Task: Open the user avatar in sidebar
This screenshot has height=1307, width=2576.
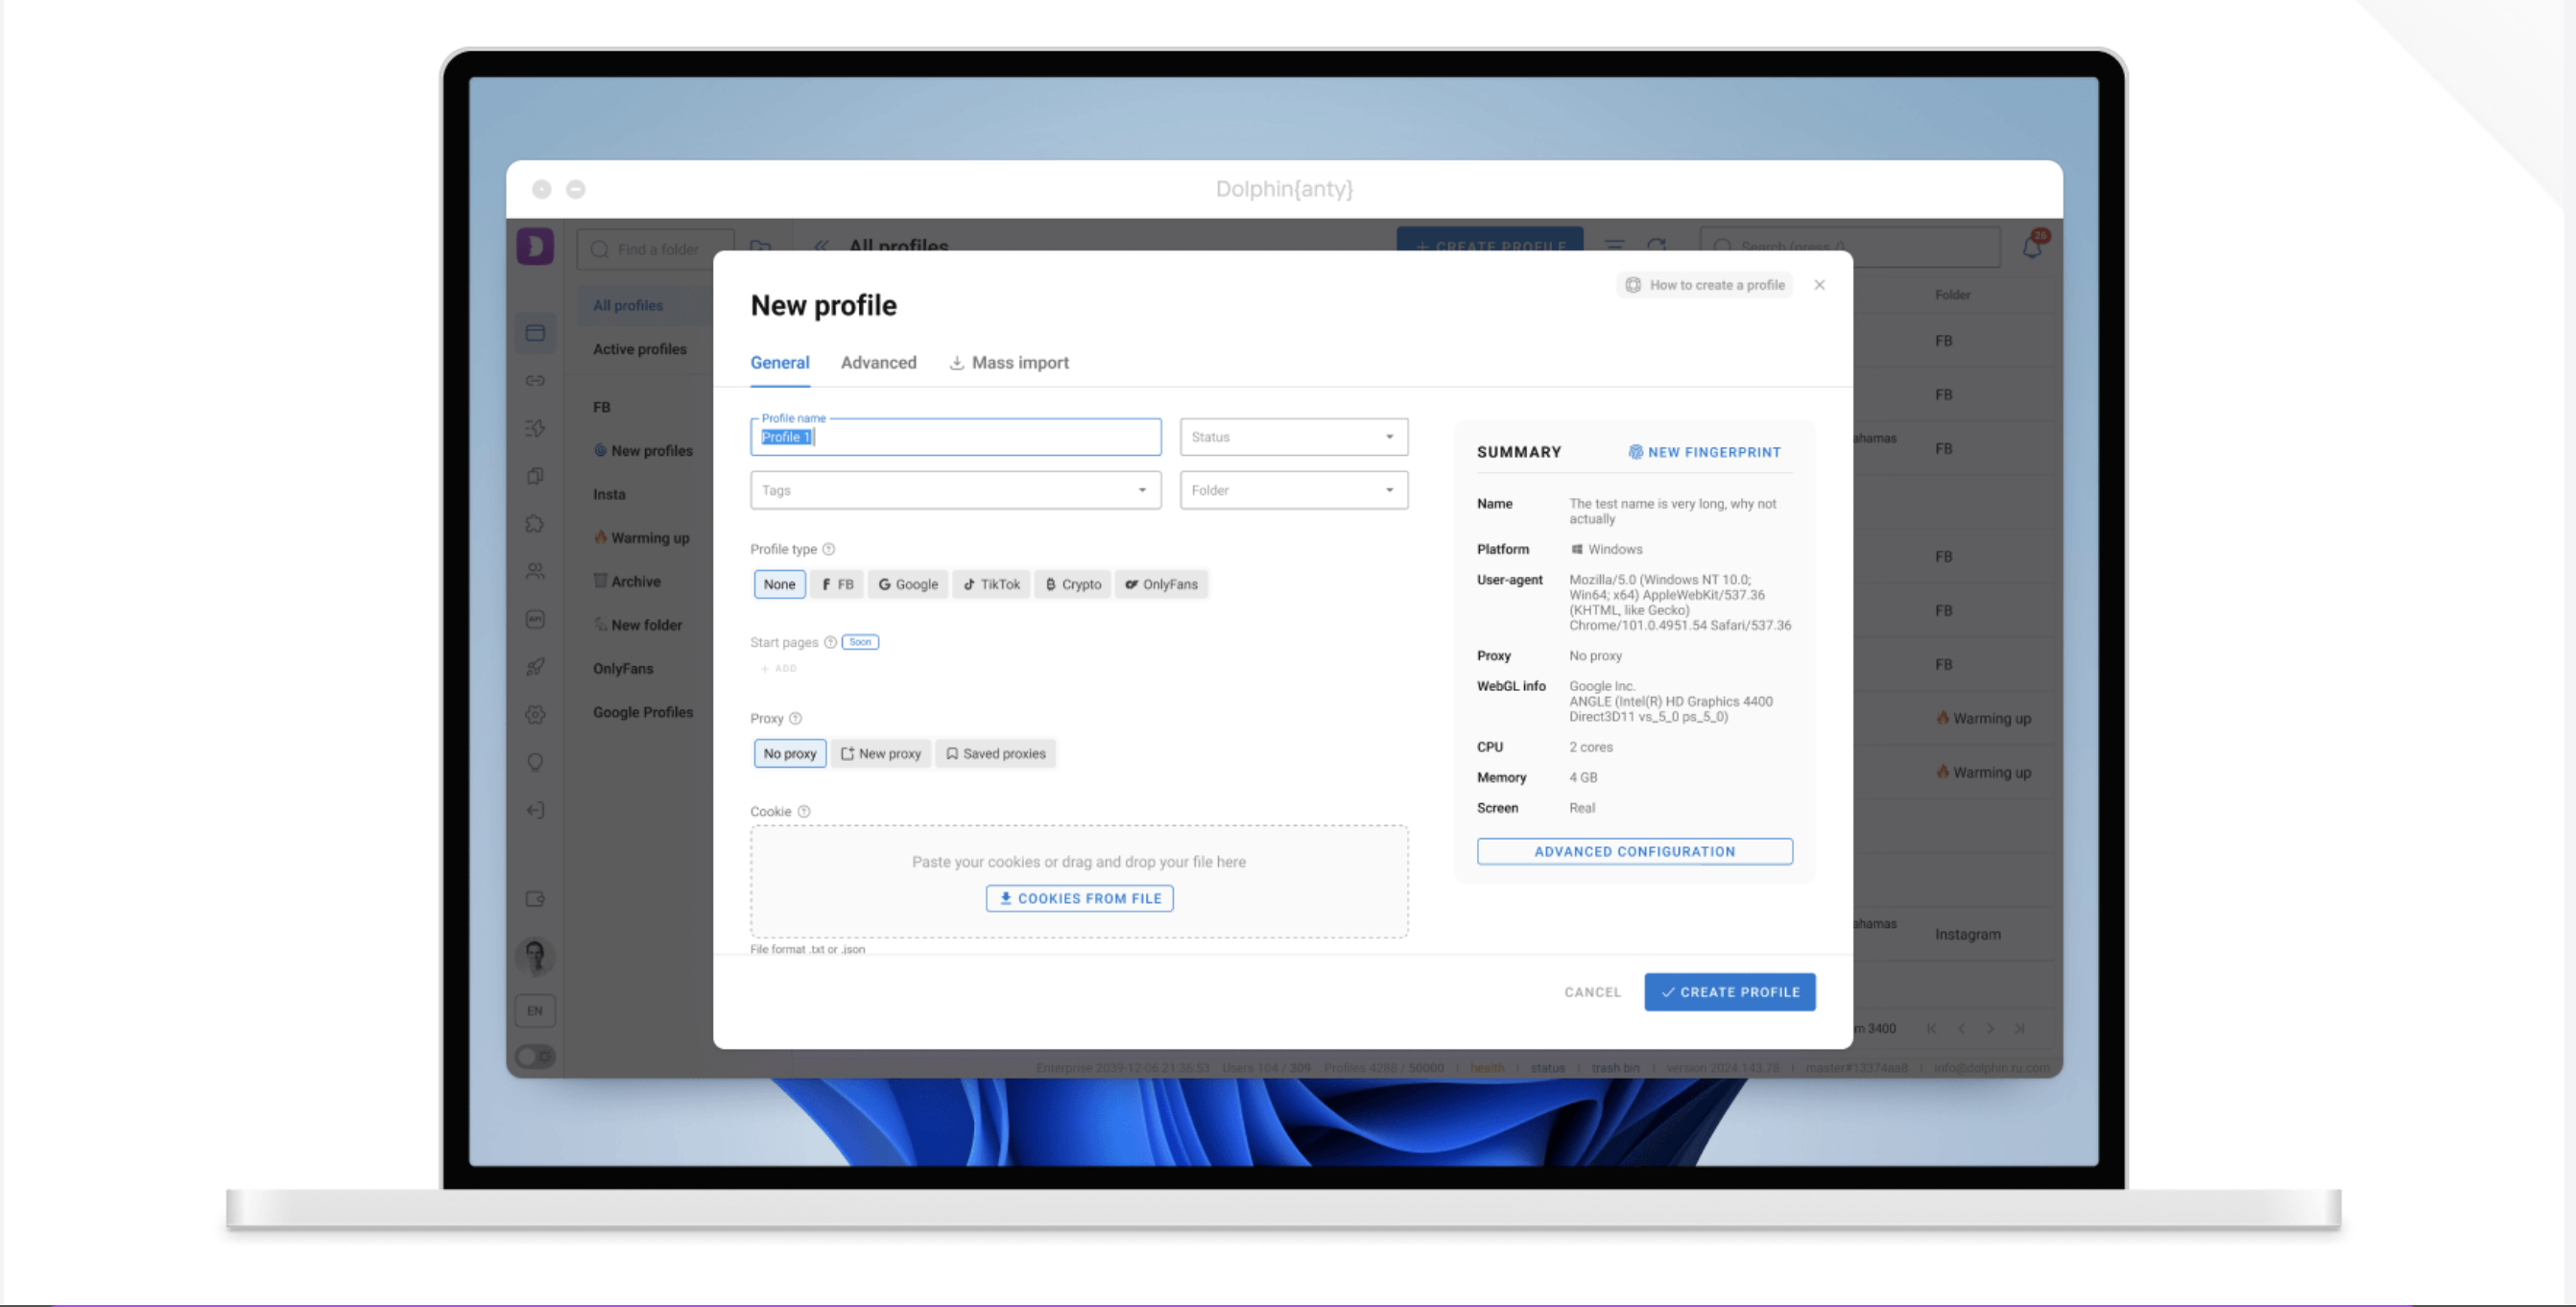Action: coord(535,956)
